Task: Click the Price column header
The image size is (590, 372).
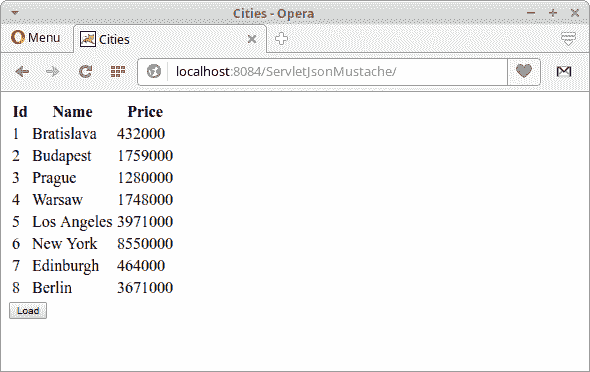Action: [x=145, y=112]
